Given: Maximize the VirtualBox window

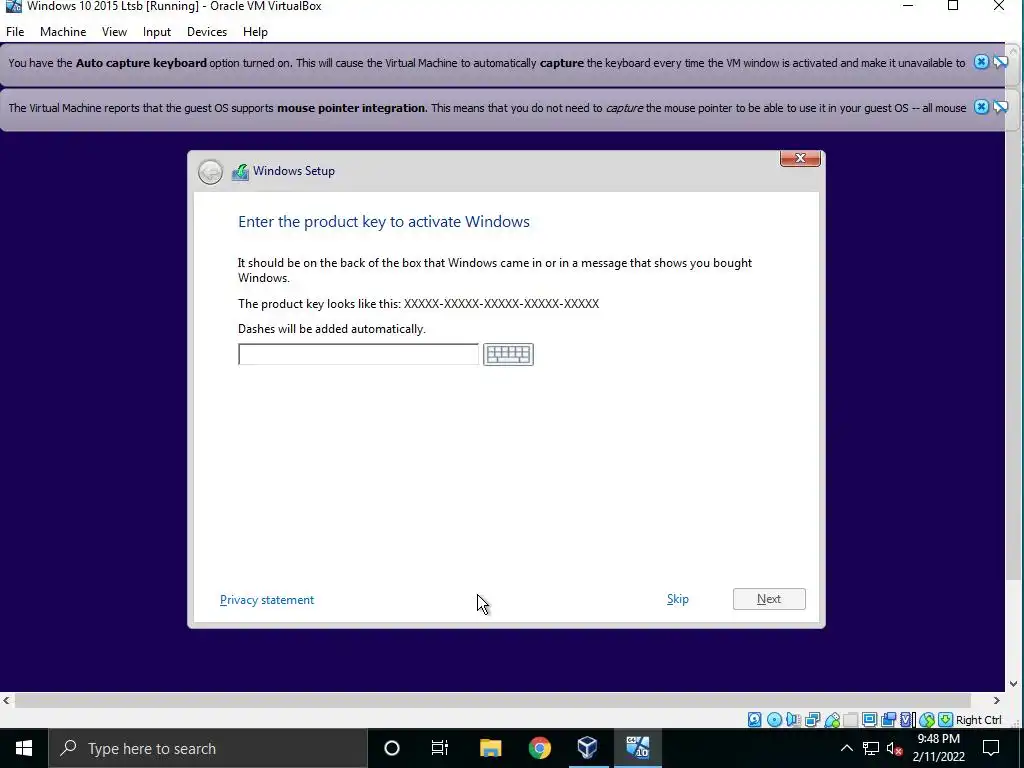Looking at the screenshot, I should (953, 6).
